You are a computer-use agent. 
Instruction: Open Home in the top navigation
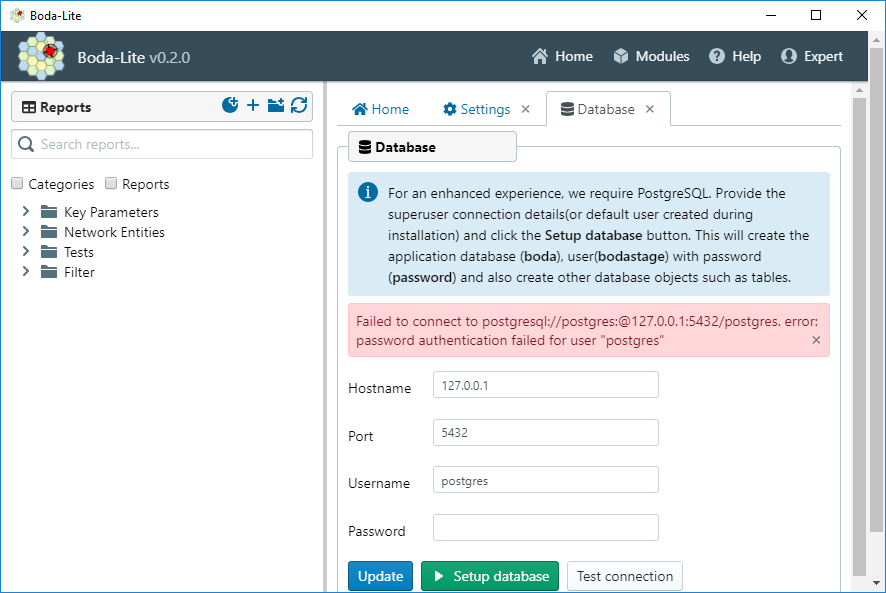pyautogui.click(x=562, y=57)
